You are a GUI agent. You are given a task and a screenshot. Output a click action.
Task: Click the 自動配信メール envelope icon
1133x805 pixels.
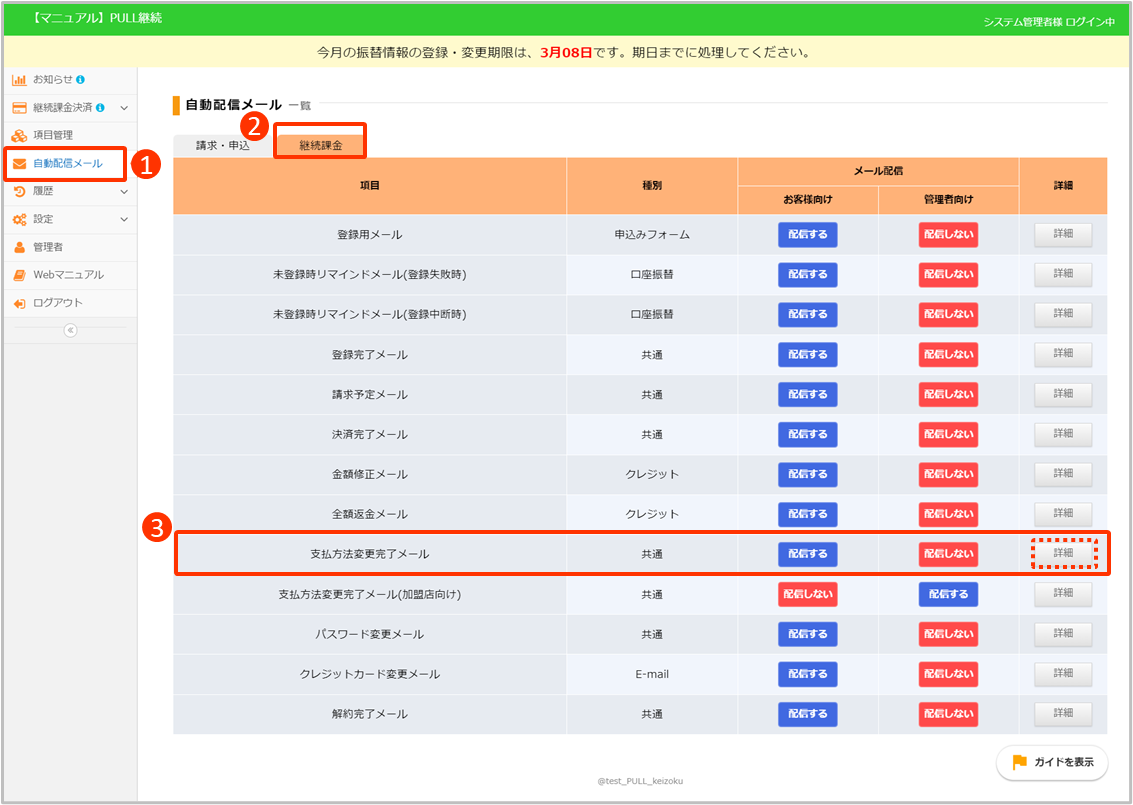20,163
